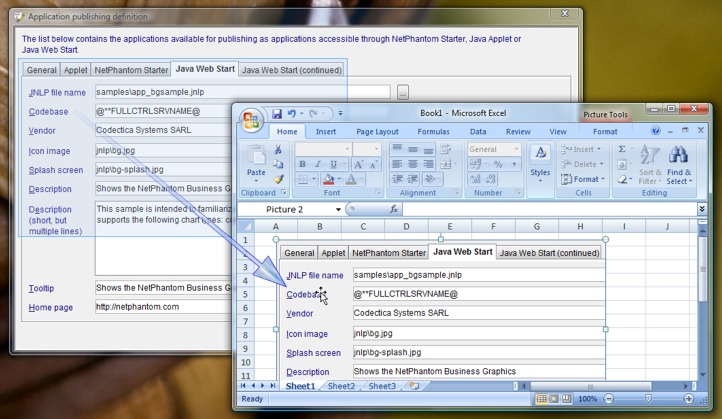Open the Formulas ribbon tab

(x=433, y=132)
